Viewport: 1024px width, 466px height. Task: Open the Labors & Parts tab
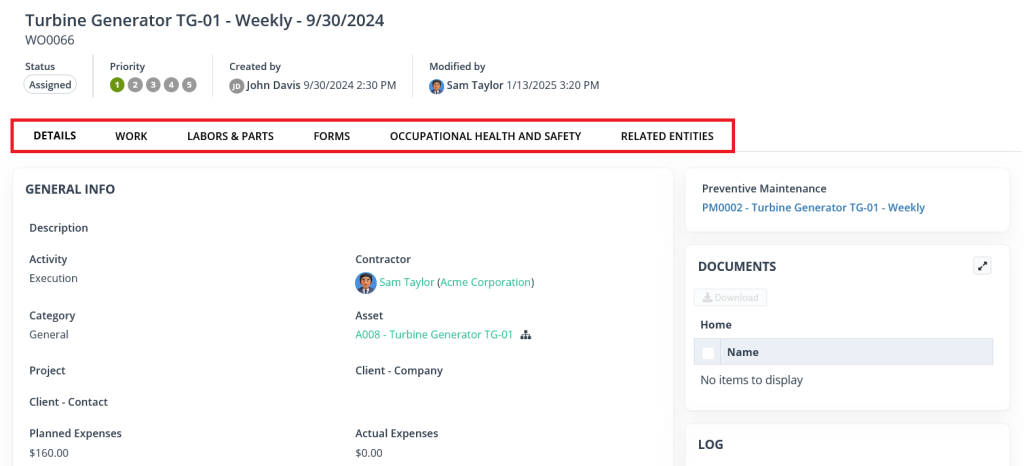(230, 136)
